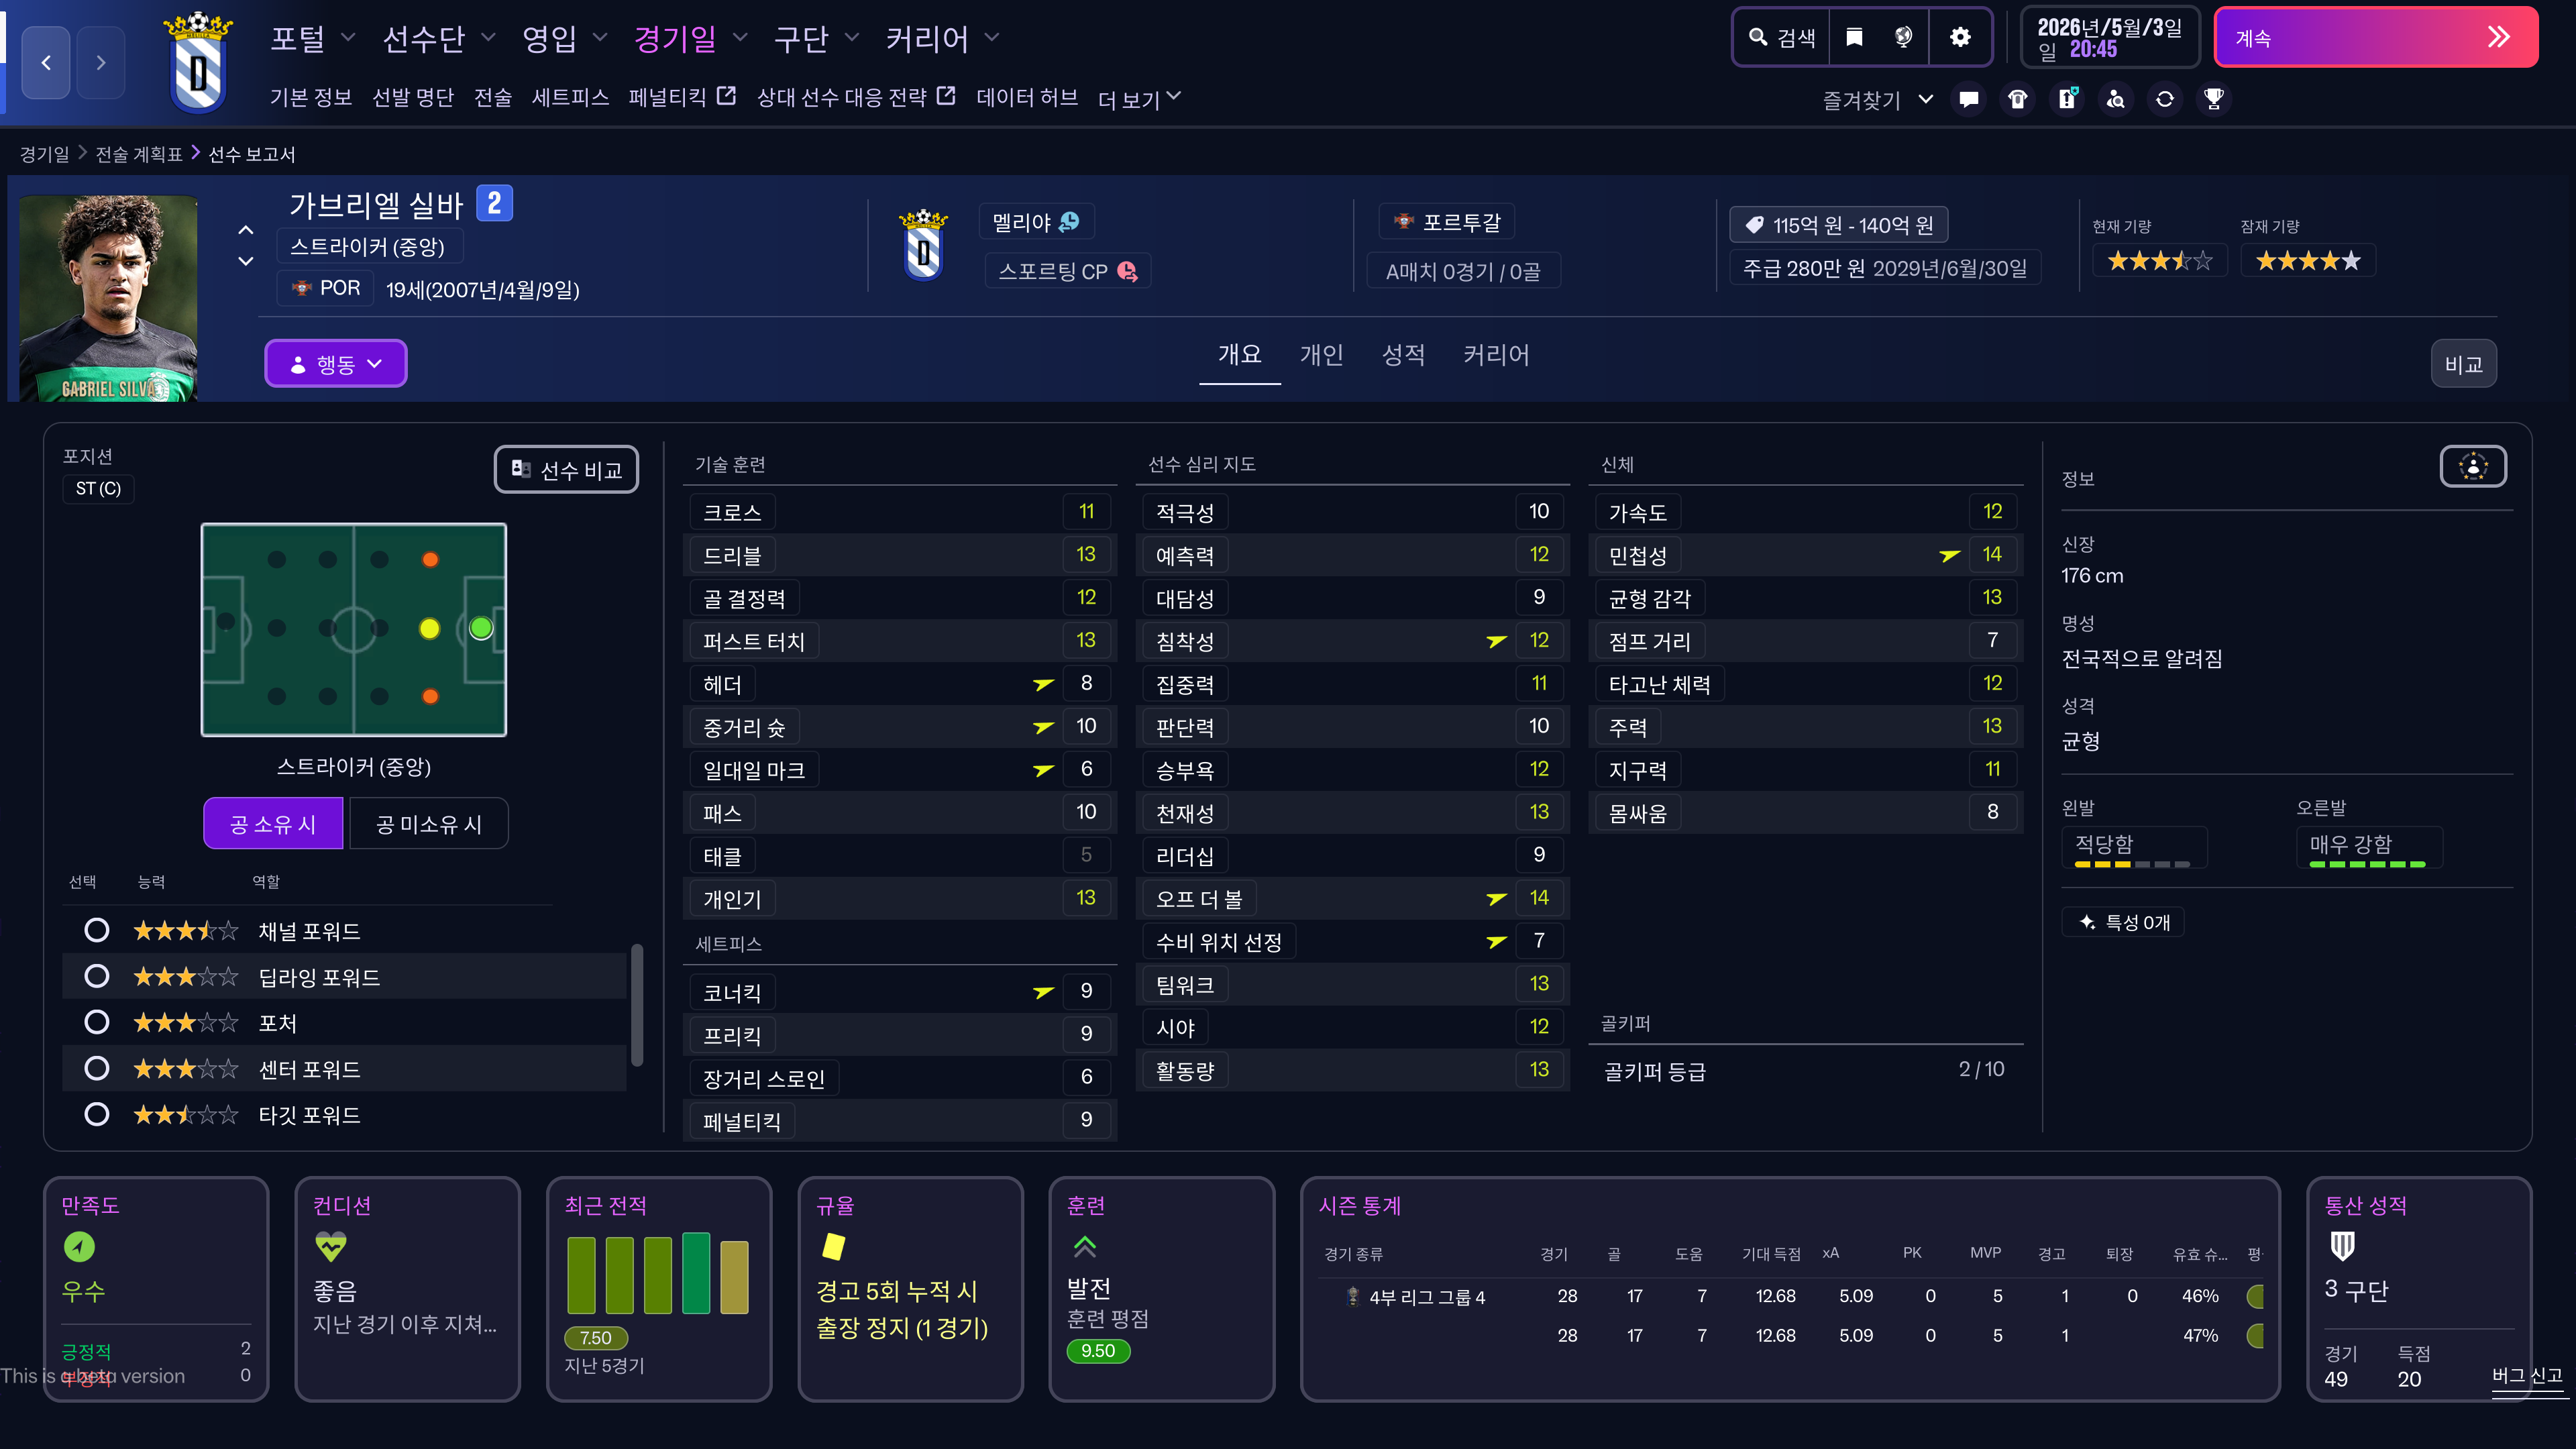Select the 포처 role radio button

click(97, 1022)
